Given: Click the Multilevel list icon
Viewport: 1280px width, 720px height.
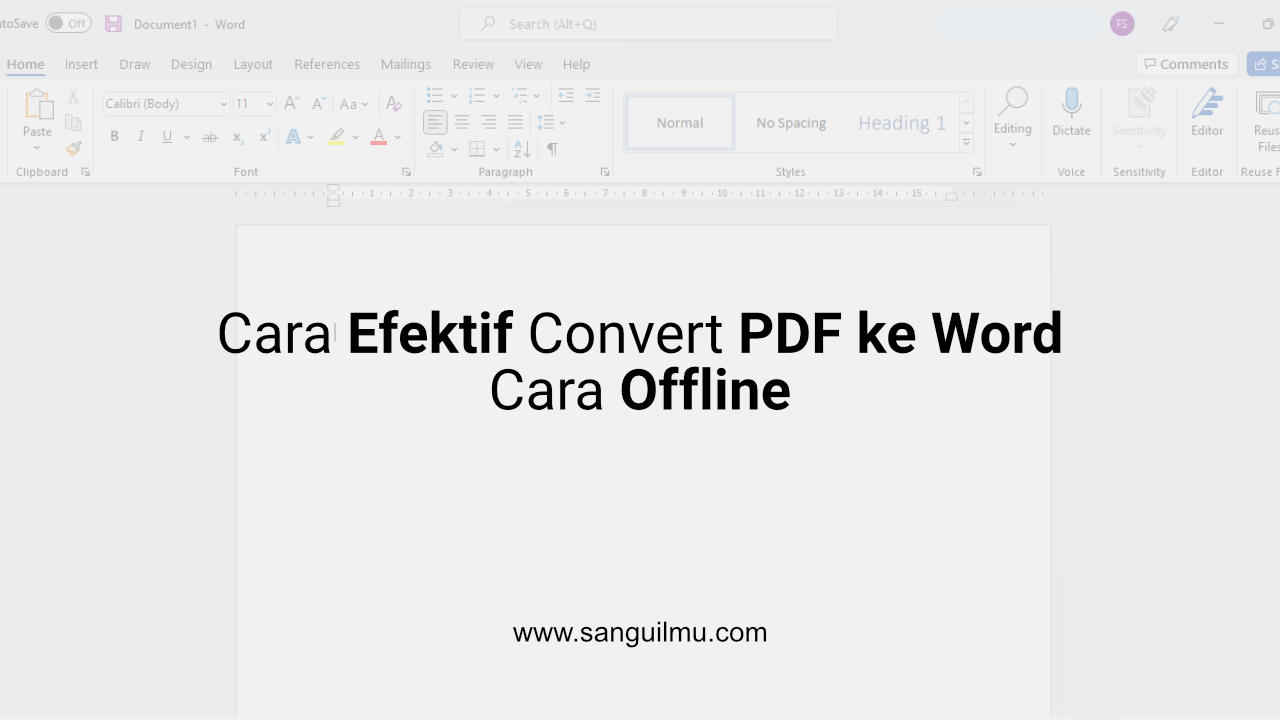Looking at the screenshot, I should click(519, 96).
